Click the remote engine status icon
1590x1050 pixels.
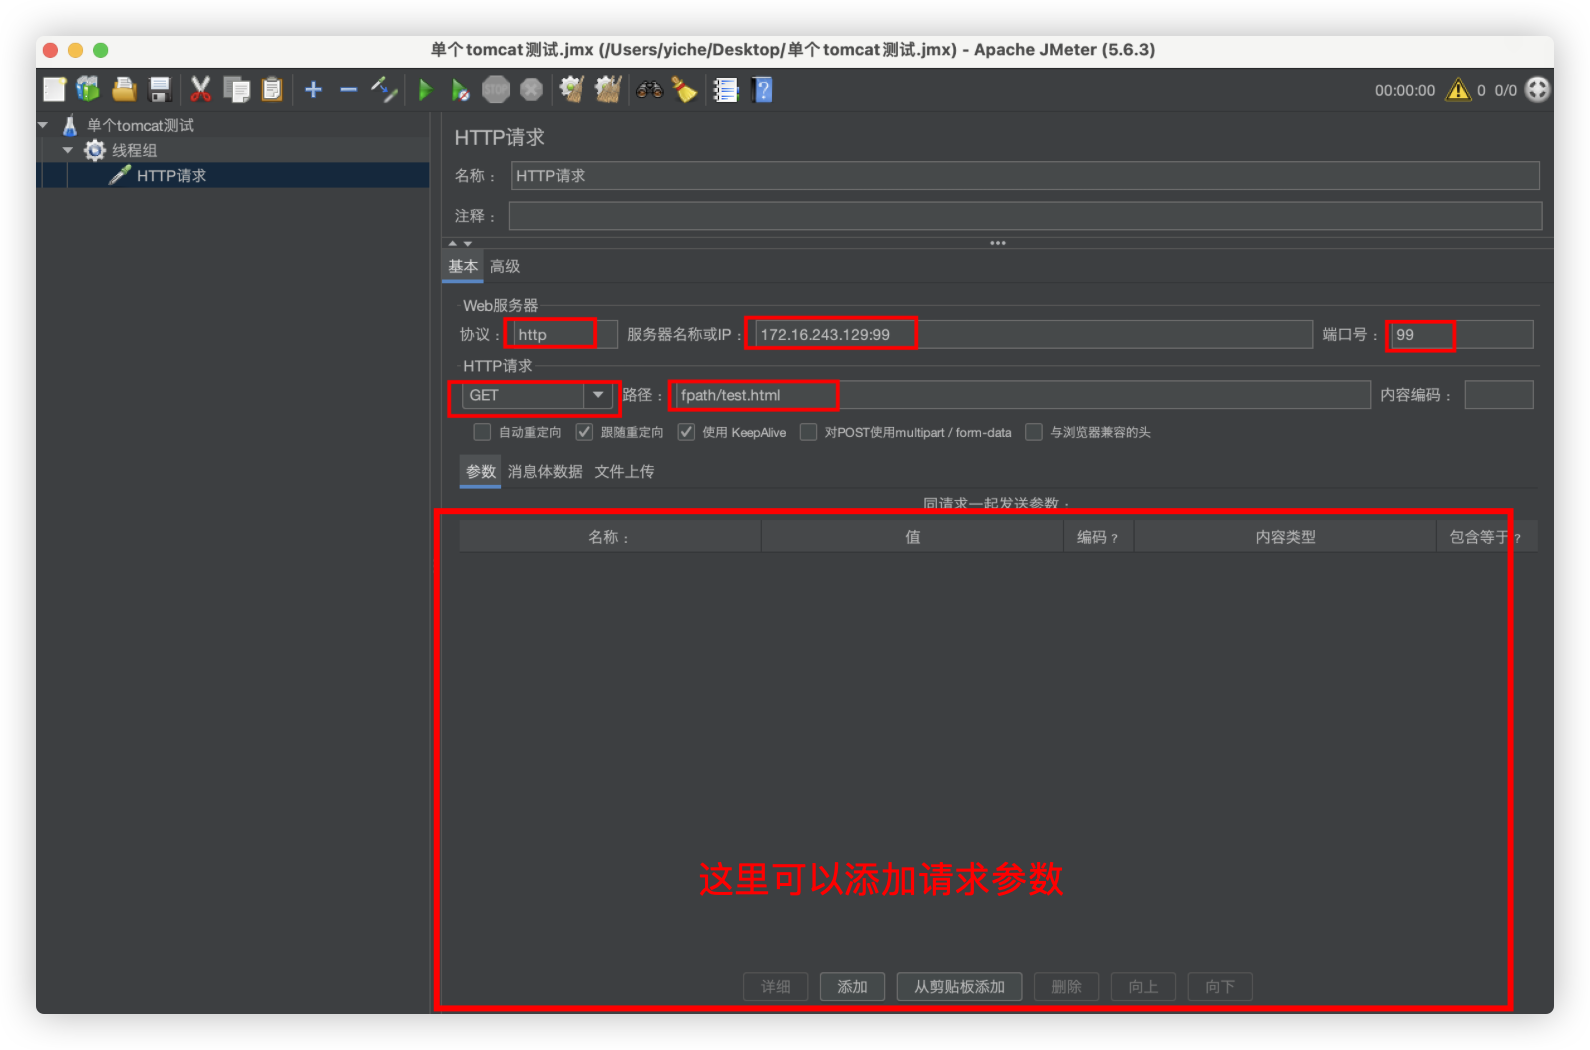[x=1538, y=90]
